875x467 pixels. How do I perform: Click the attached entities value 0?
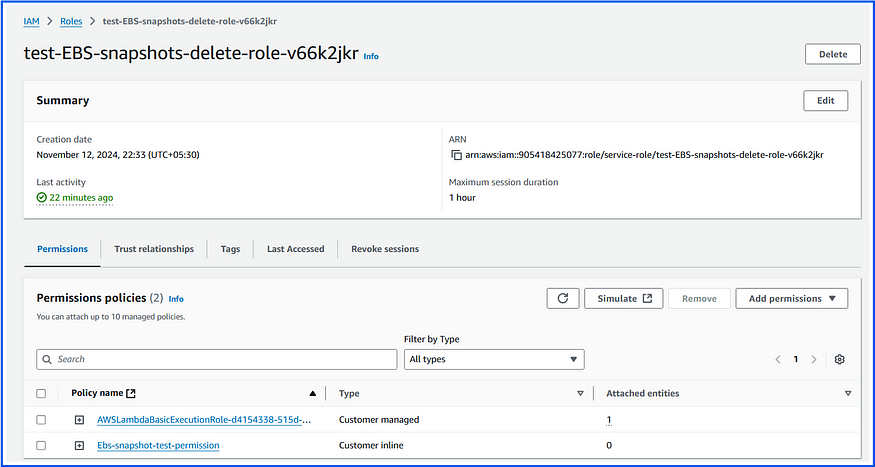pos(609,445)
